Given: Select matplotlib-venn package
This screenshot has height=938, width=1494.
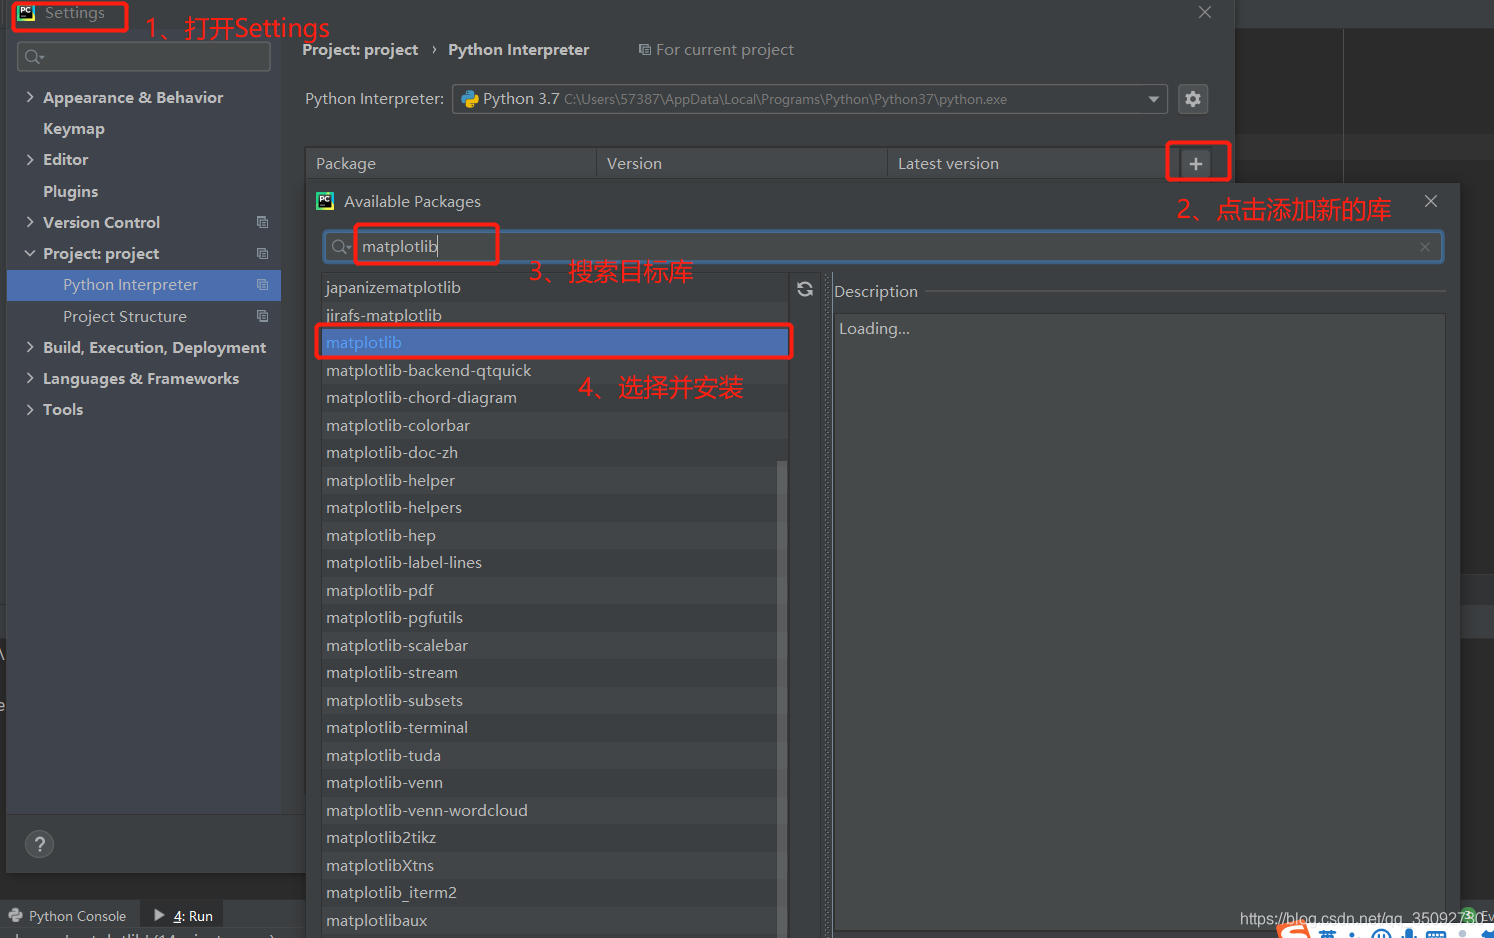Looking at the screenshot, I should [550, 783].
